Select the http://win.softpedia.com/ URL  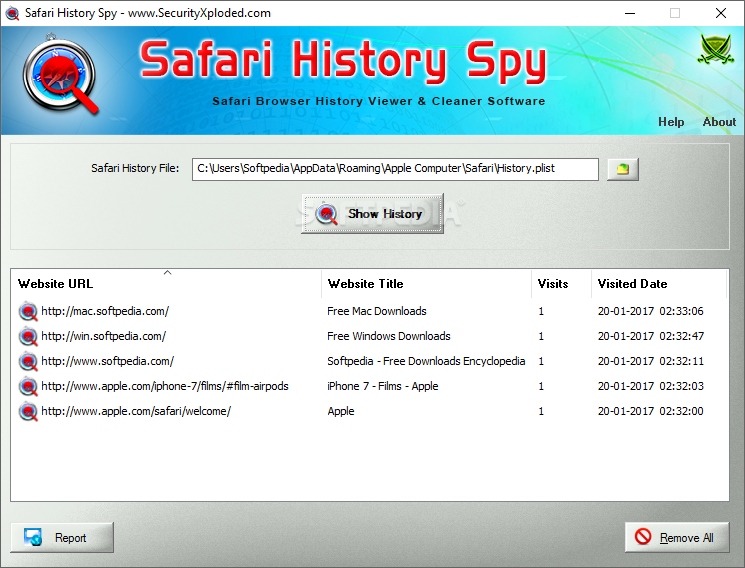[104, 337]
